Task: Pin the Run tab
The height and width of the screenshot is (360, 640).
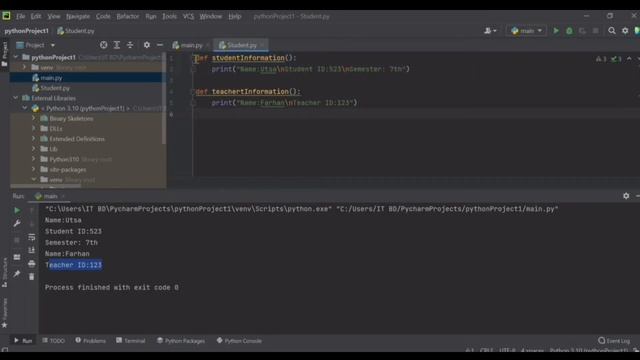Action: tap(17, 273)
